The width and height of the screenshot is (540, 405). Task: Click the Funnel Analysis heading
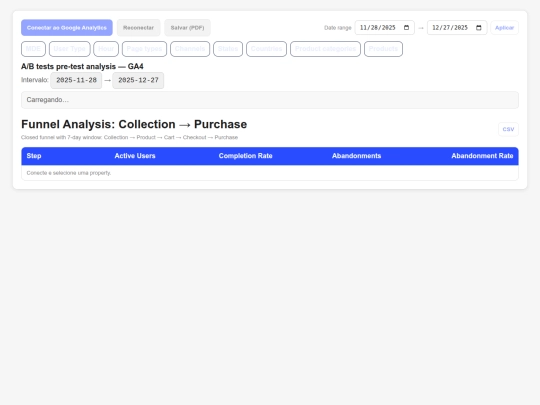[x=134, y=124]
